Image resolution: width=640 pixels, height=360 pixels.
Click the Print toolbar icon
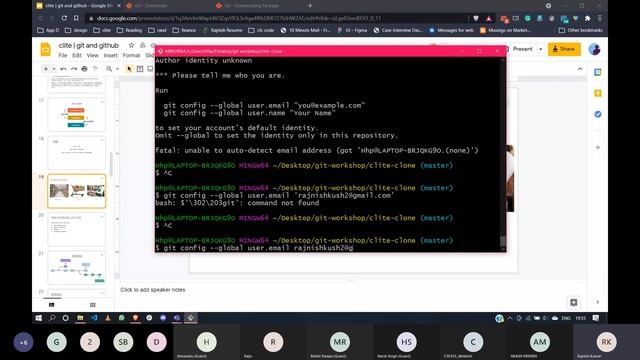[x=84, y=69]
